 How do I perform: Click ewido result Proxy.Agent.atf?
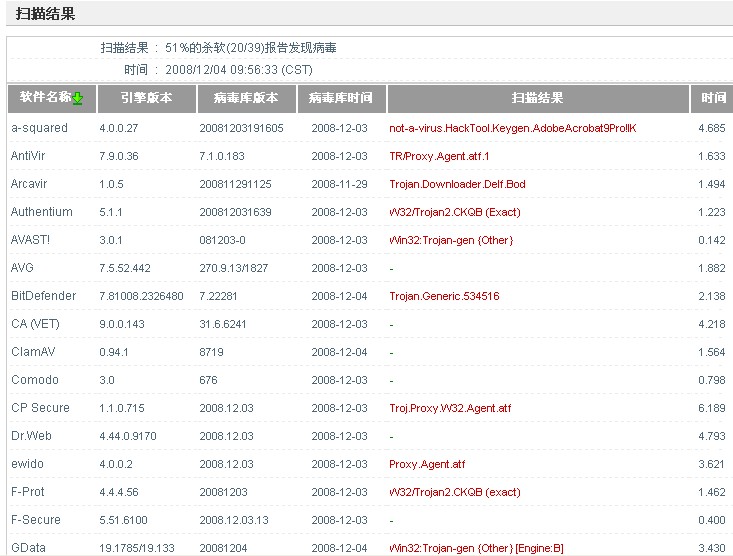427,464
